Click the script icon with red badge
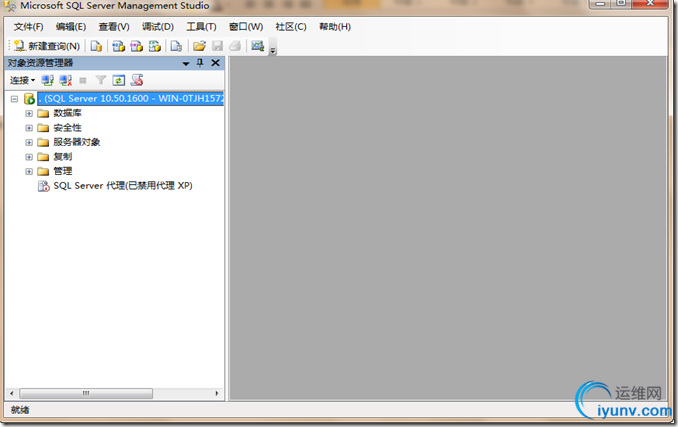The height and width of the screenshot is (427, 678). click(137, 80)
